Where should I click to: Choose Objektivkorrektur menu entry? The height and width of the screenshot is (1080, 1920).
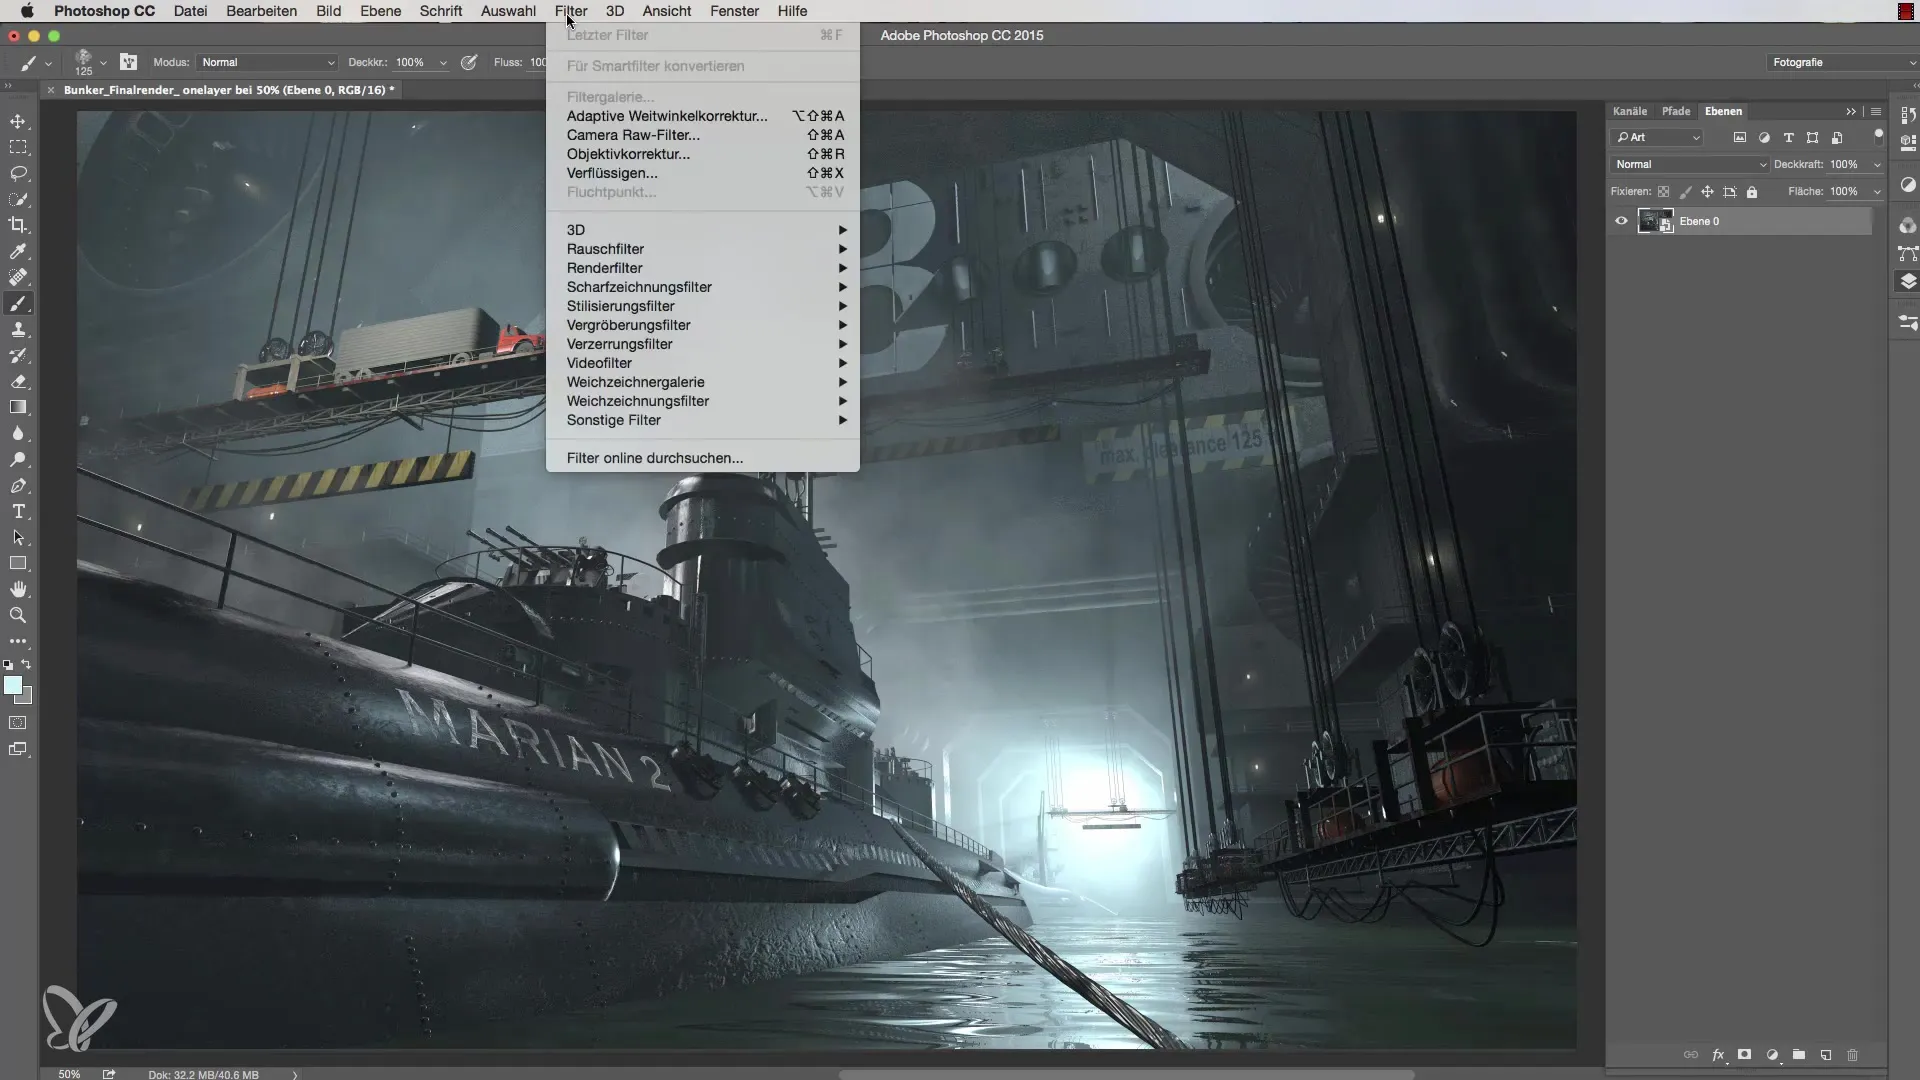point(703,154)
